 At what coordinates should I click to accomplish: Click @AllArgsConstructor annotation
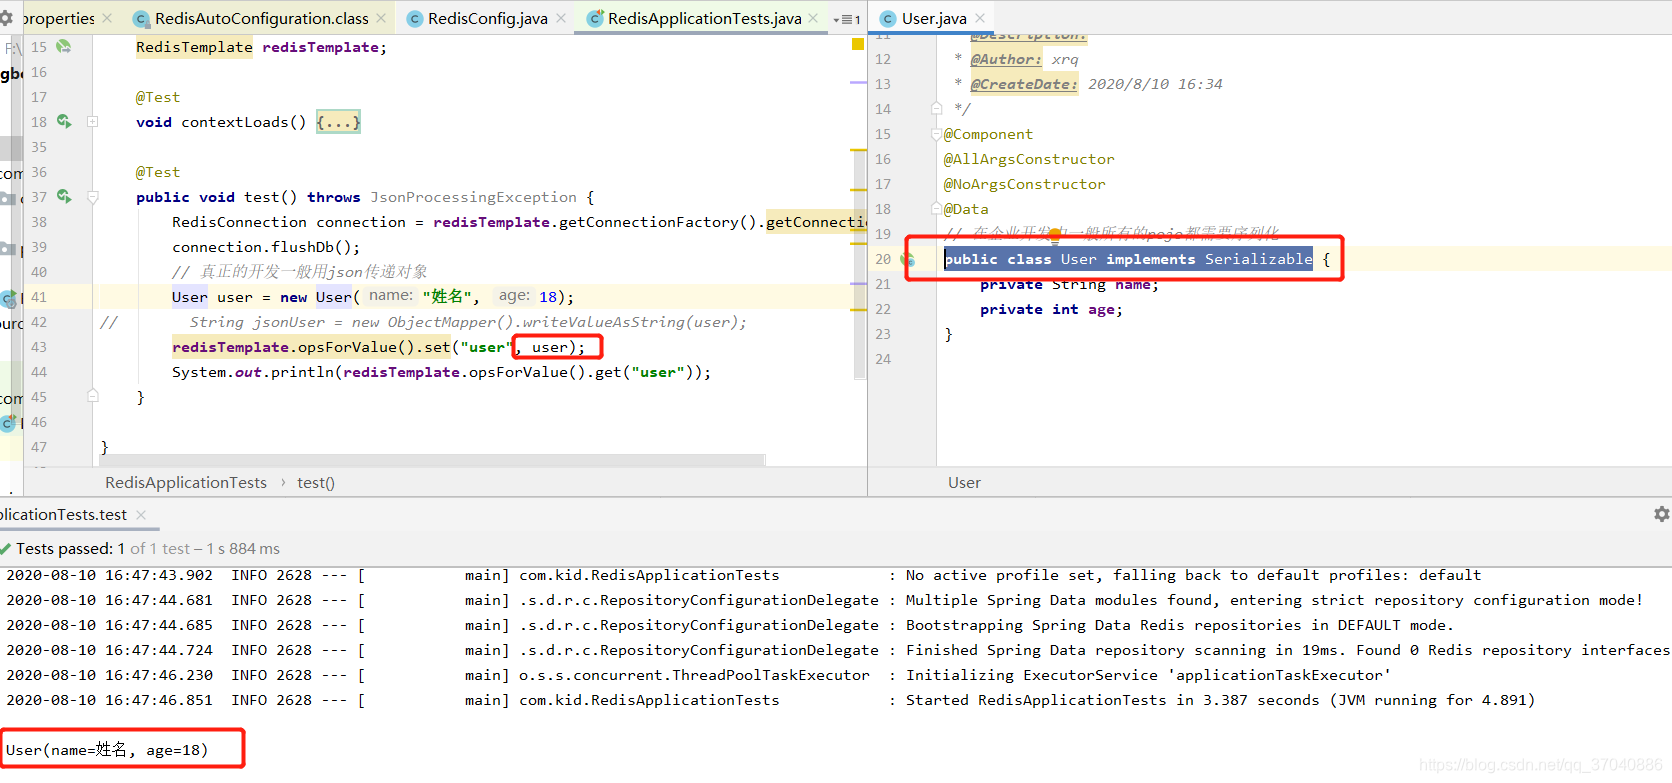[x=1029, y=159]
